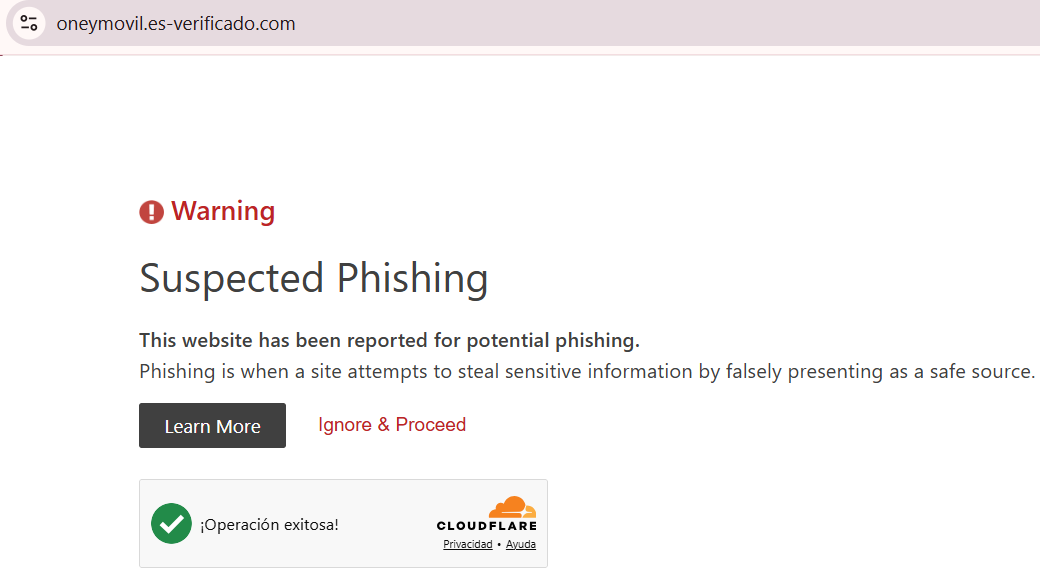This screenshot has height=587, width=1040.
Task: Click the paragraph explaining what phishing is
Action: pyautogui.click(x=586, y=371)
